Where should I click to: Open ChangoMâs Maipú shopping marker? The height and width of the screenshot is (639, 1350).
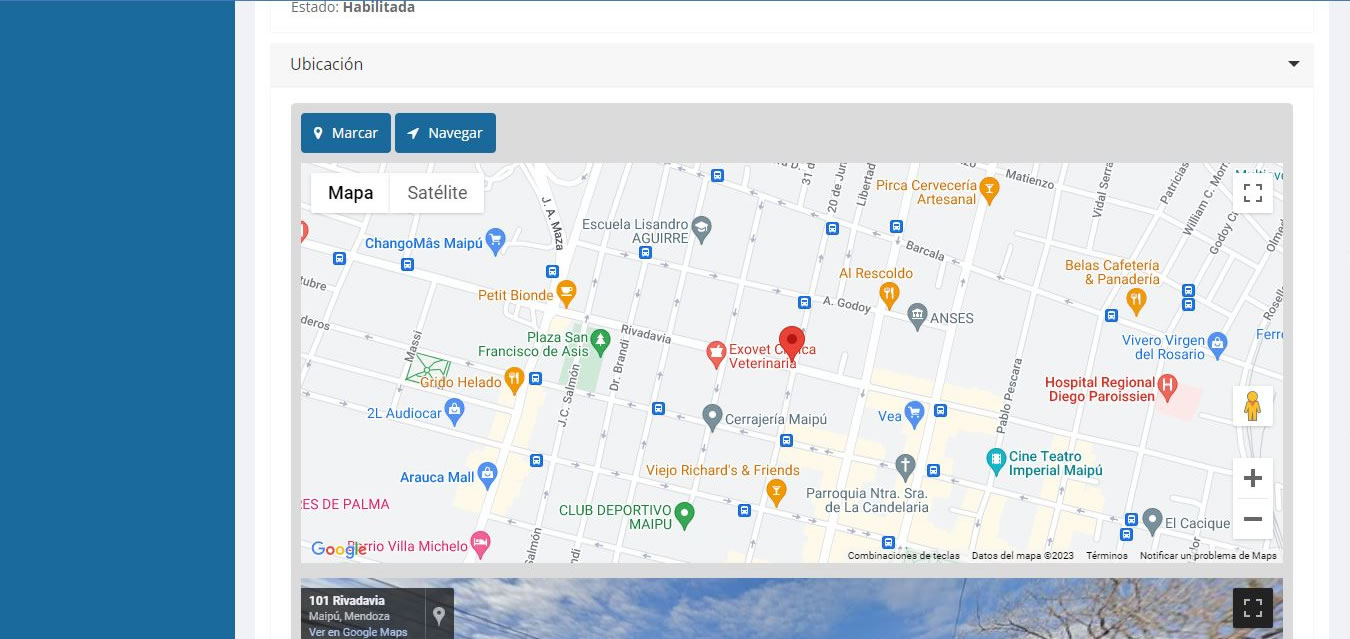pyautogui.click(x=495, y=241)
